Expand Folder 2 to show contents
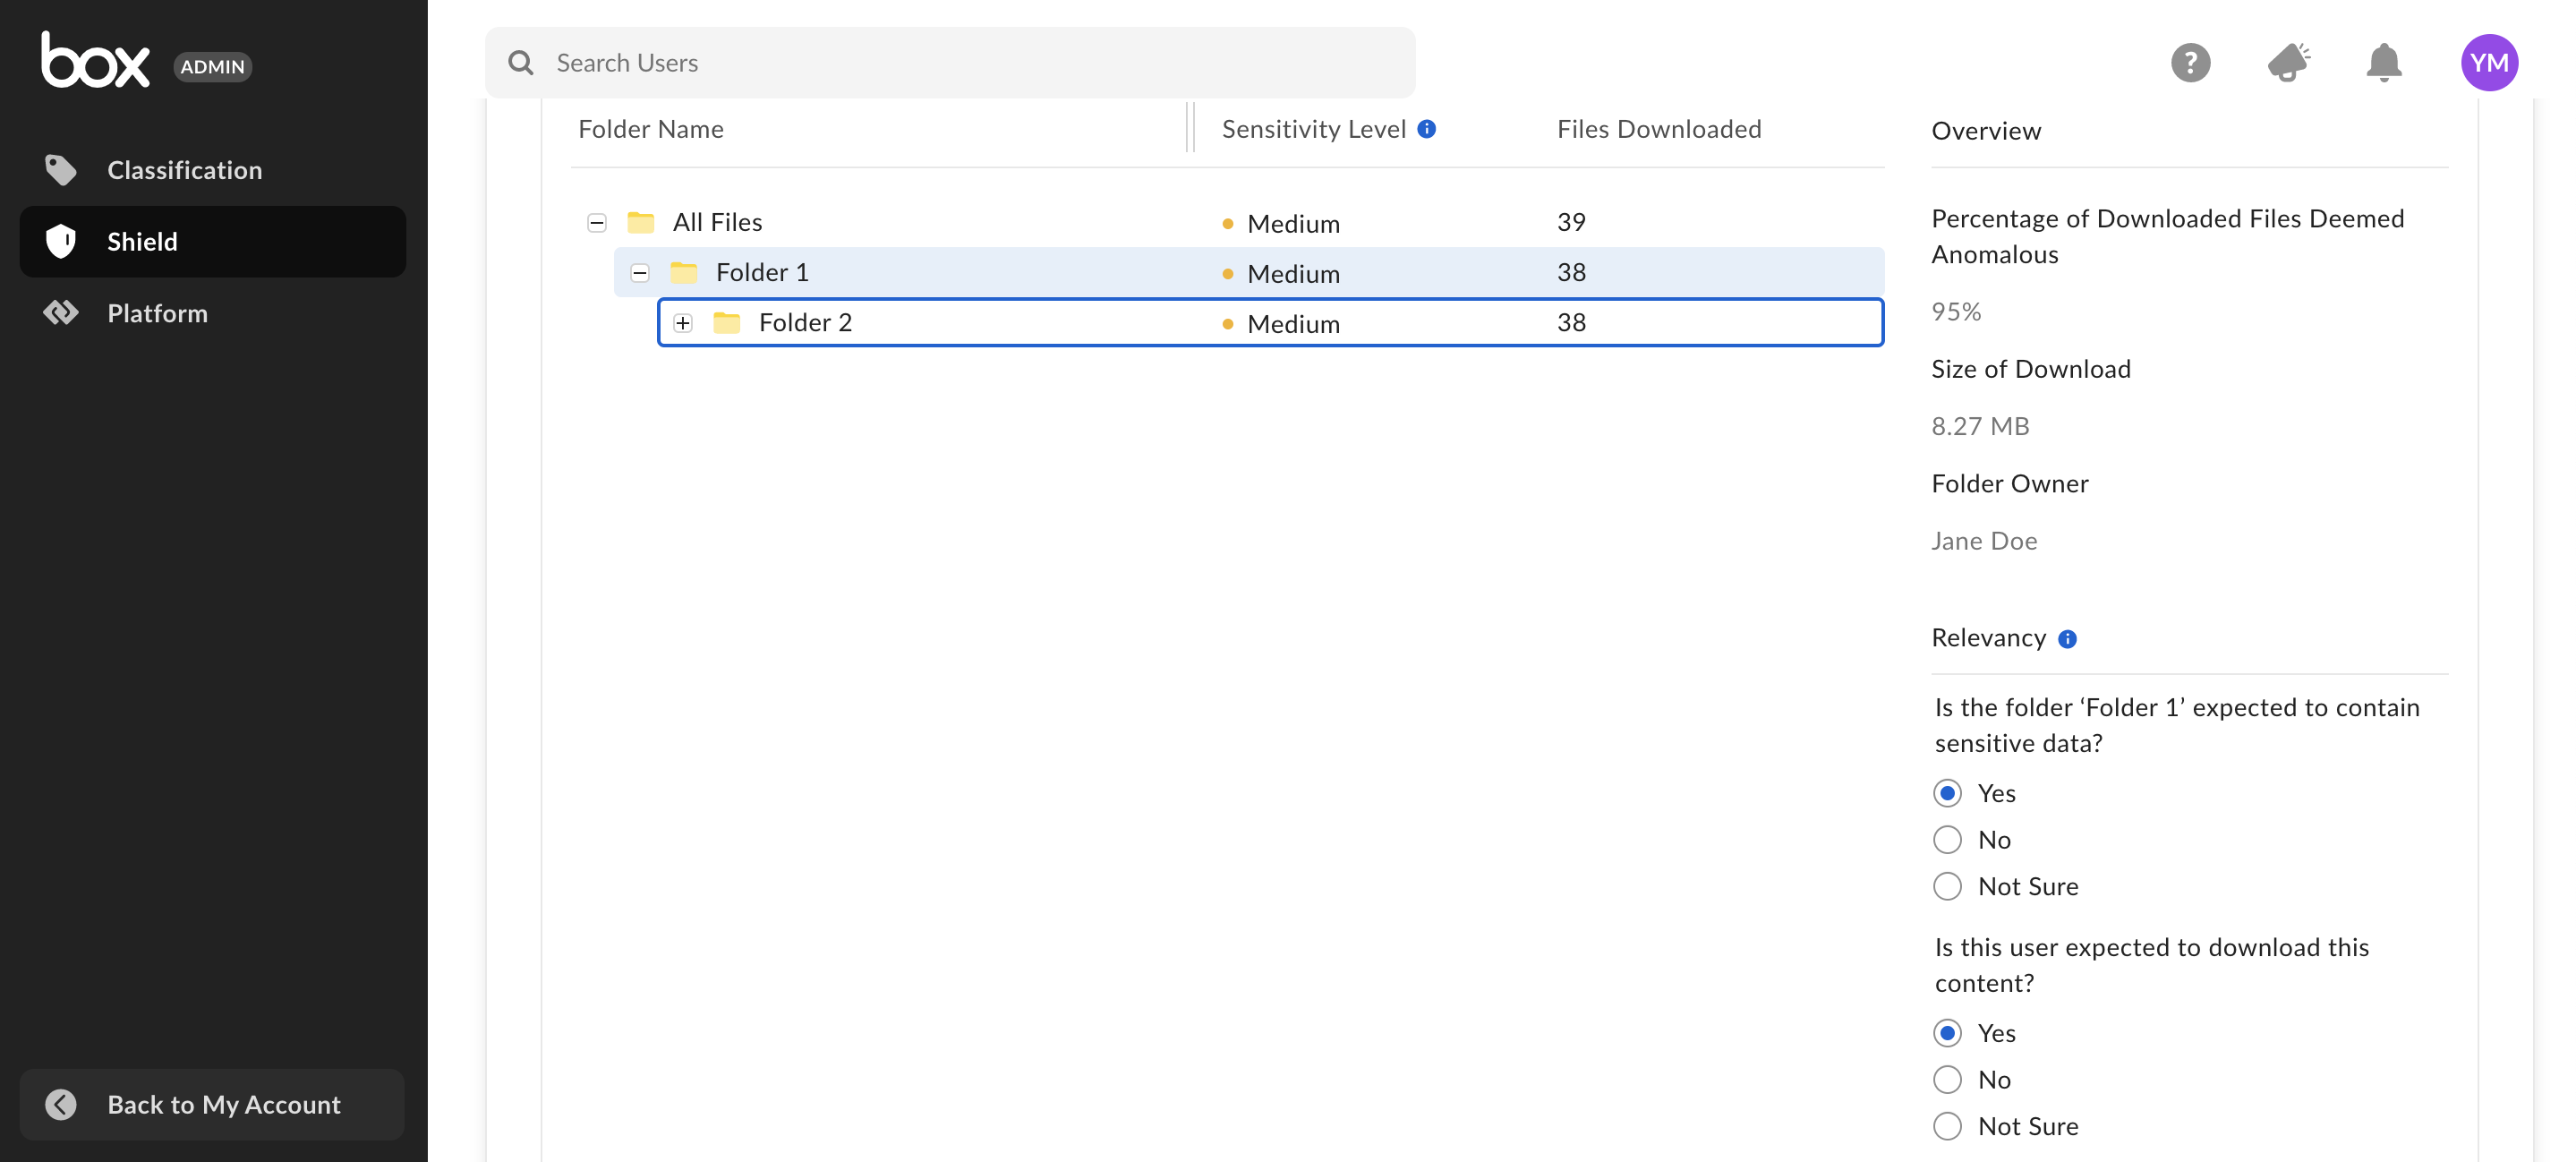This screenshot has height=1162, width=2576. tap(684, 323)
